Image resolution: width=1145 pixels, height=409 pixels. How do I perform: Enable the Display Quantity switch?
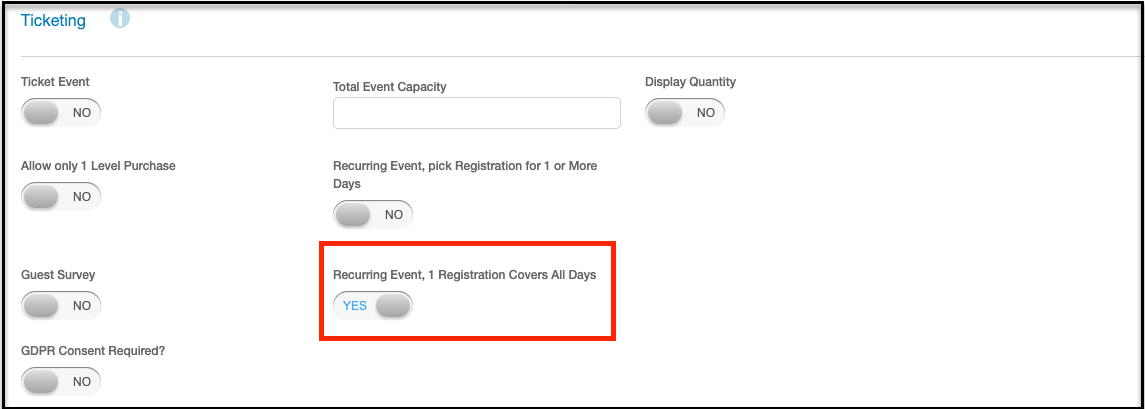685,112
